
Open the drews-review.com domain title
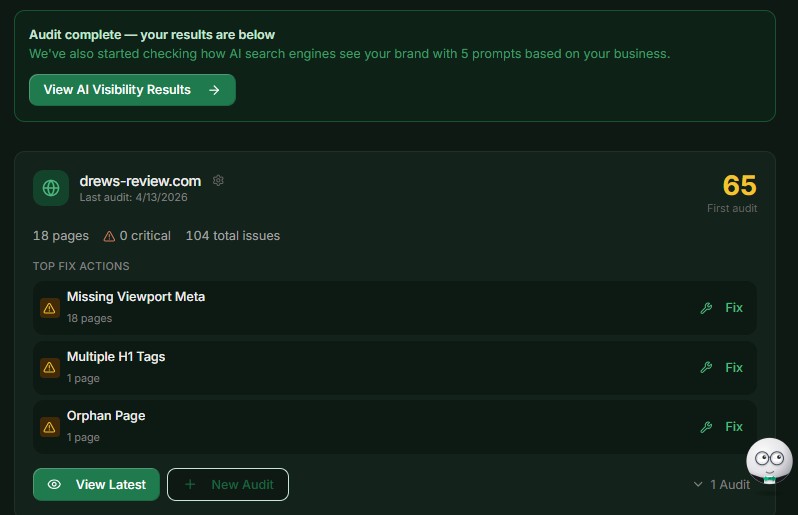(140, 181)
